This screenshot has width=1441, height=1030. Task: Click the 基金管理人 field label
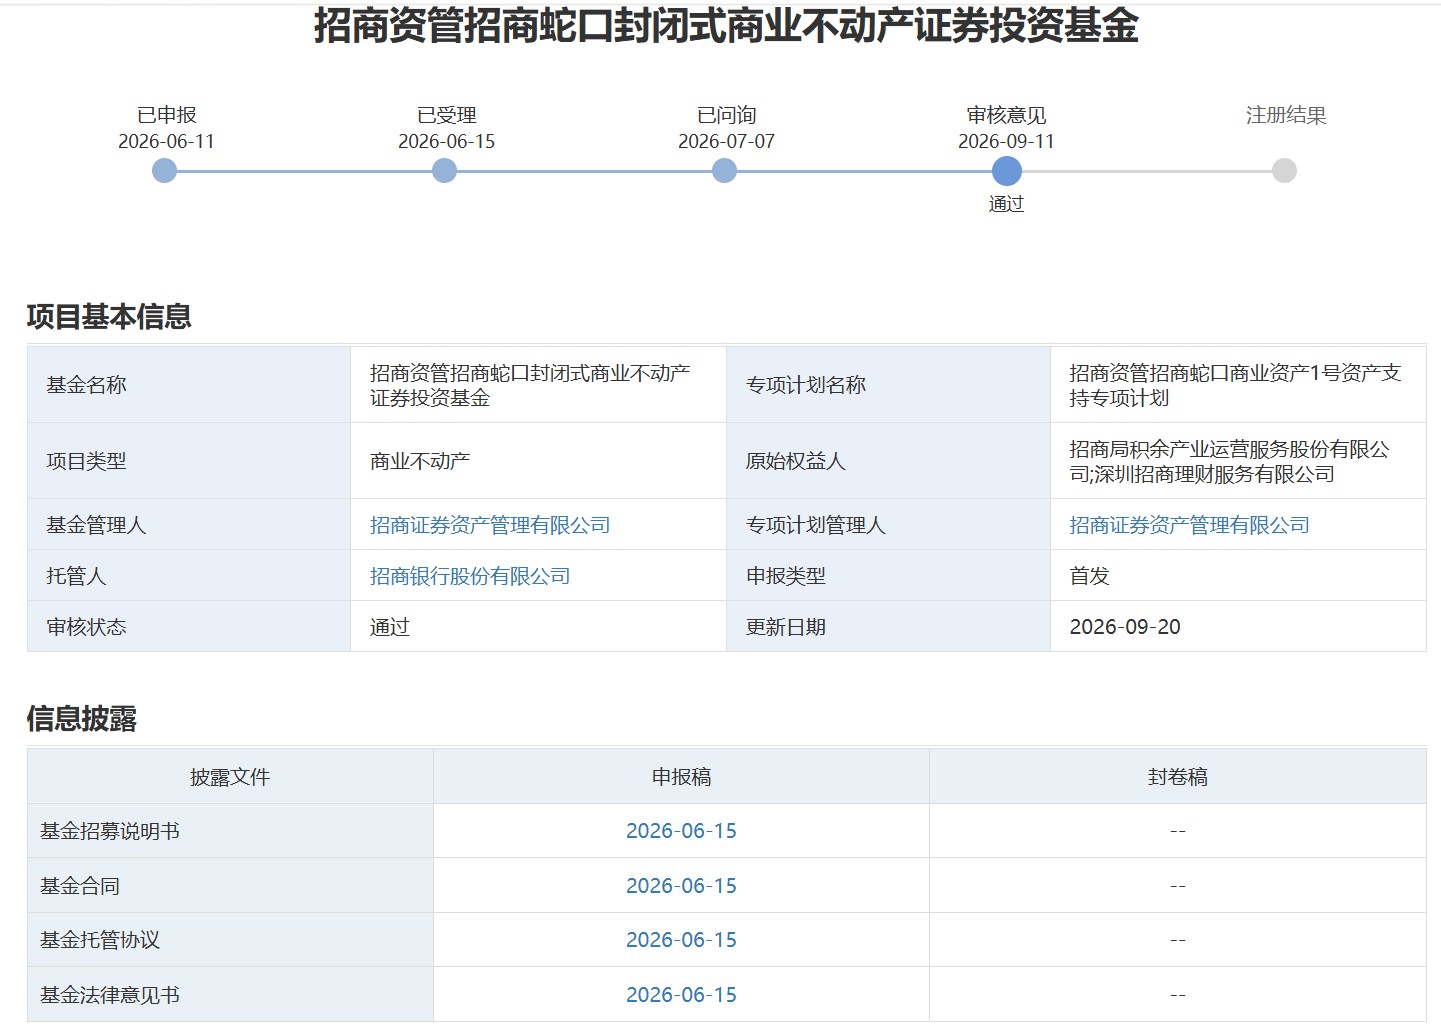[x=96, y=525]
